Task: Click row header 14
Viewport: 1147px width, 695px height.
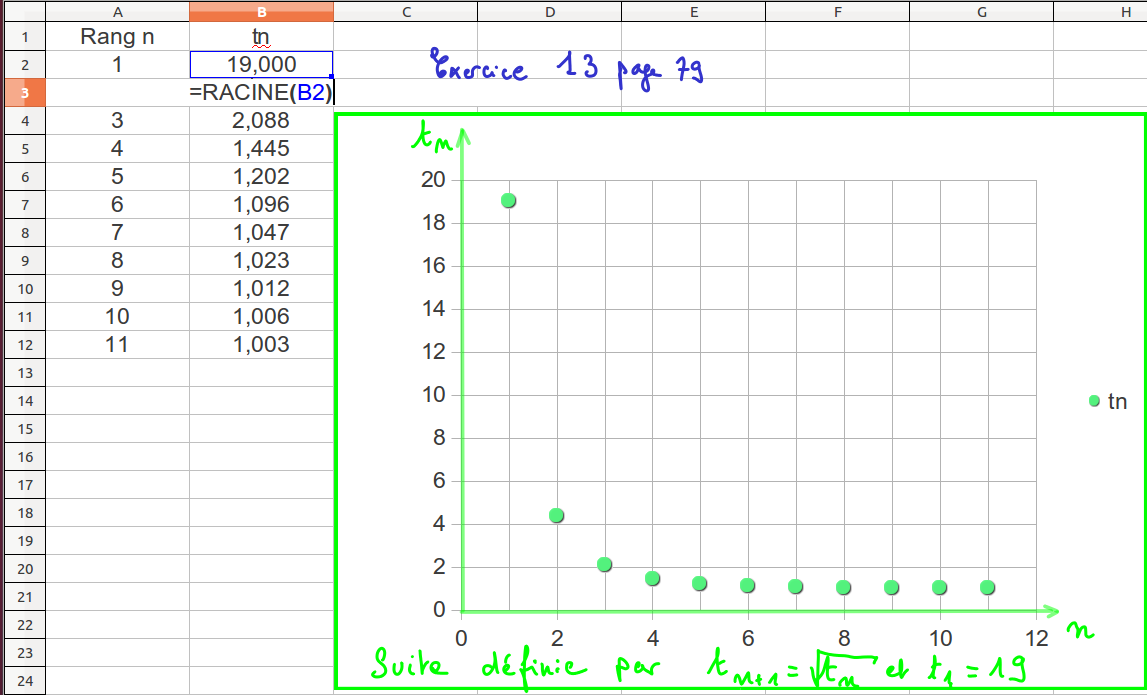Action: click(x=23, y=401)
